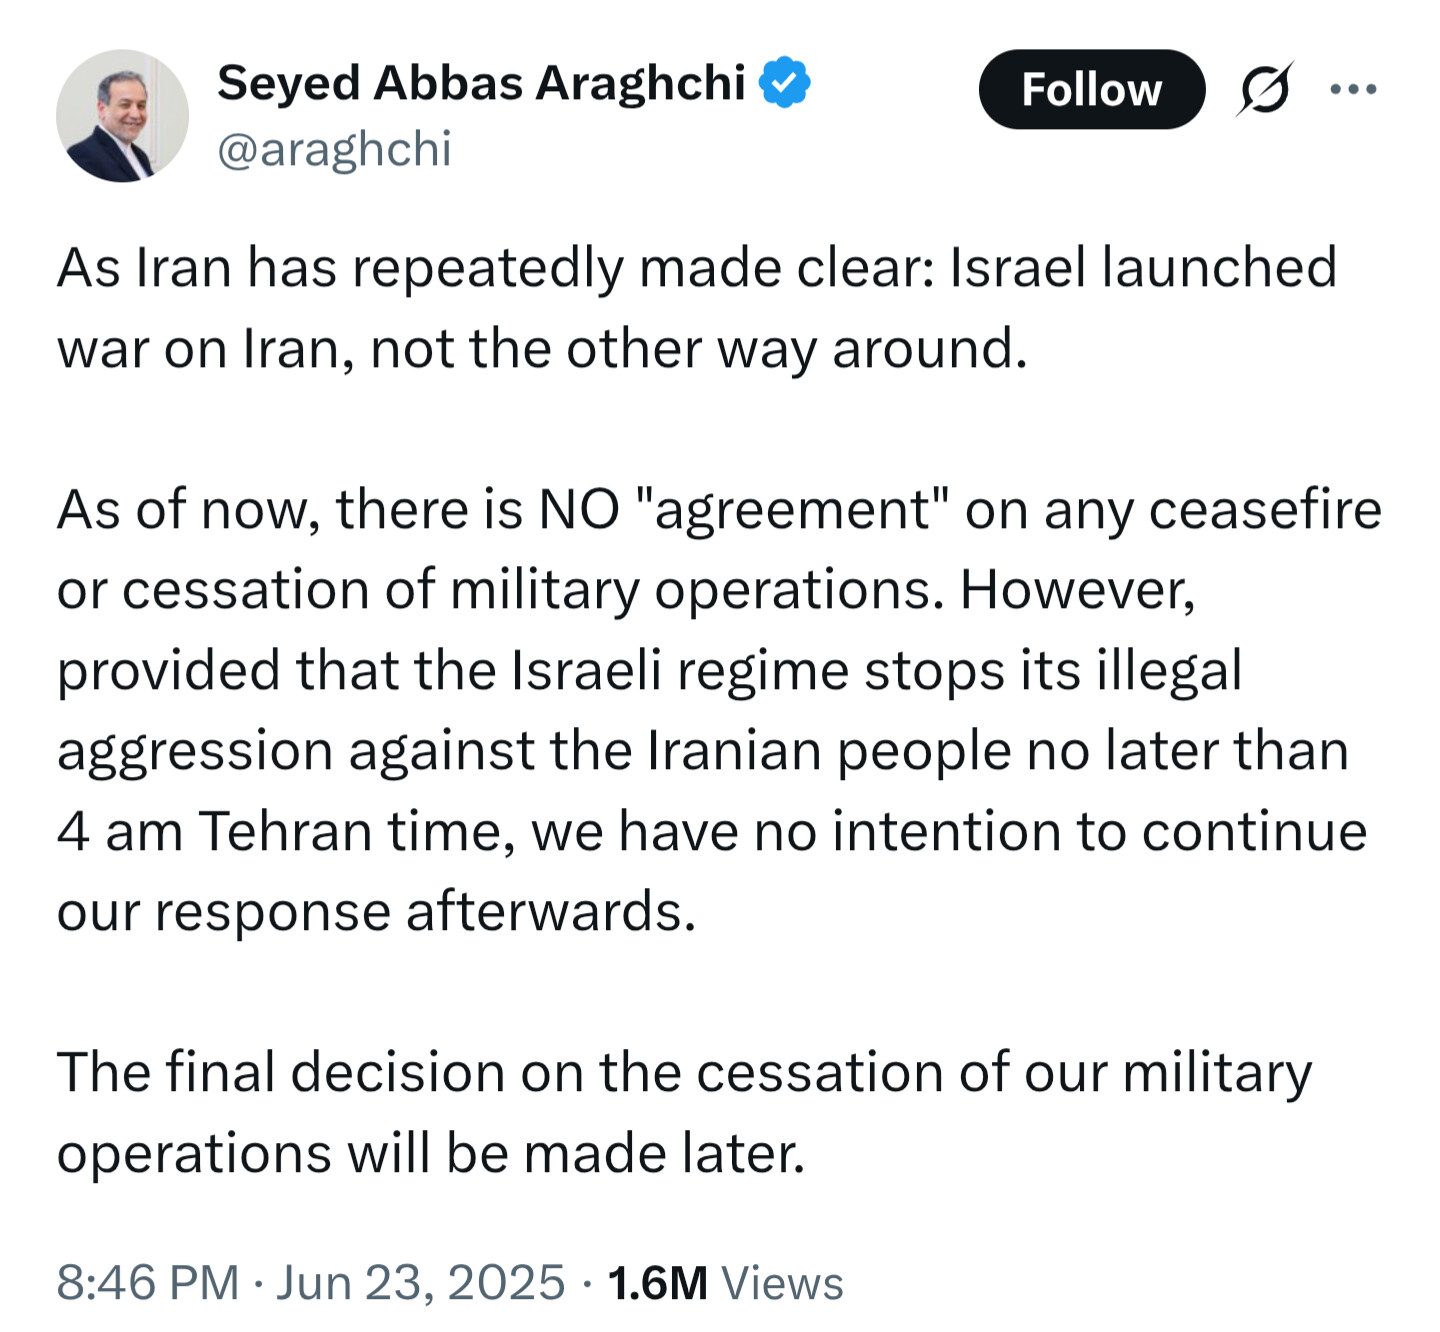
Task: Click the Jun 23, 2025 post date
Action: 420,1282
